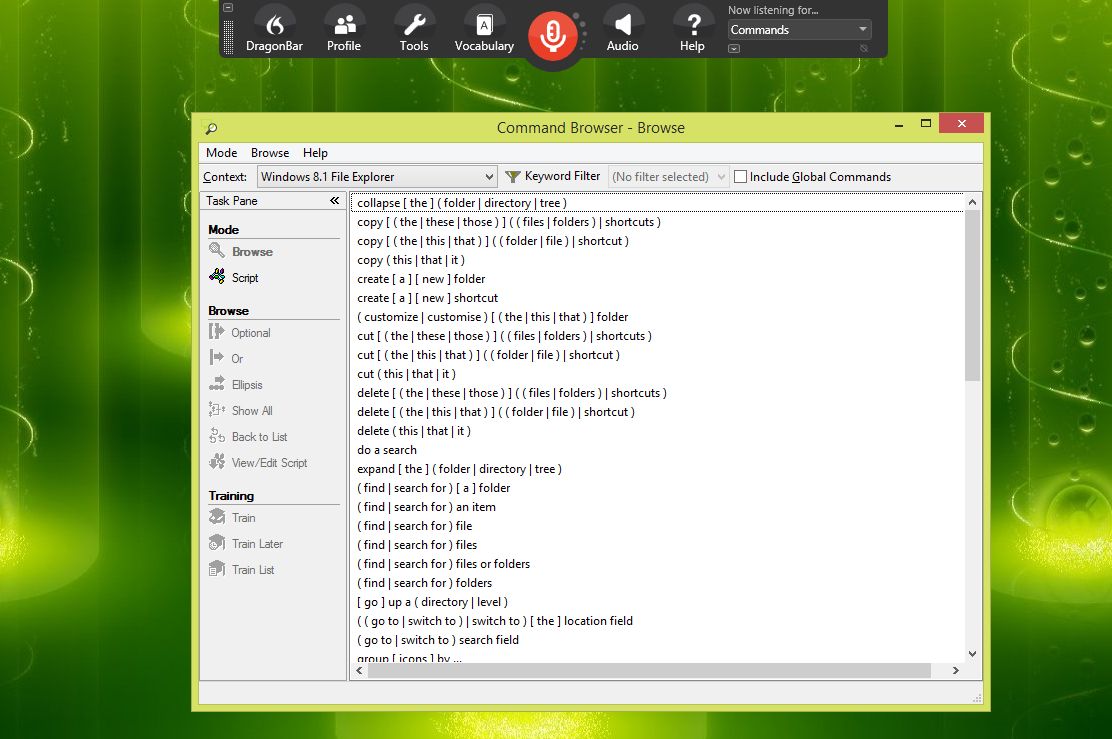The image size is (1112, 739).
Task: Collapse the Task Pane with double chevron
Action: (334, 201)
